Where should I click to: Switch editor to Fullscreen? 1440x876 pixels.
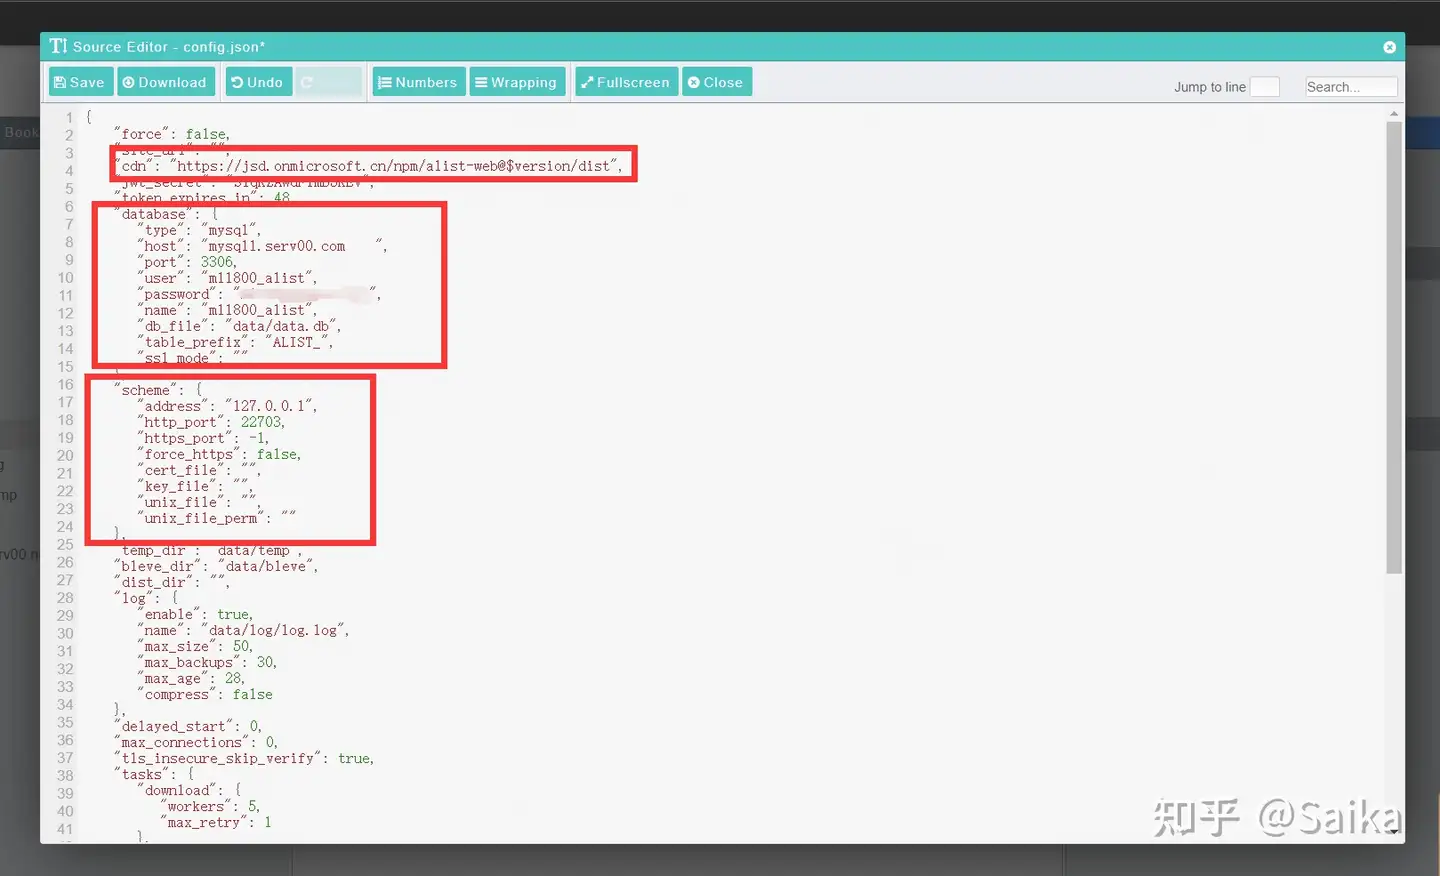click(626, 82)
